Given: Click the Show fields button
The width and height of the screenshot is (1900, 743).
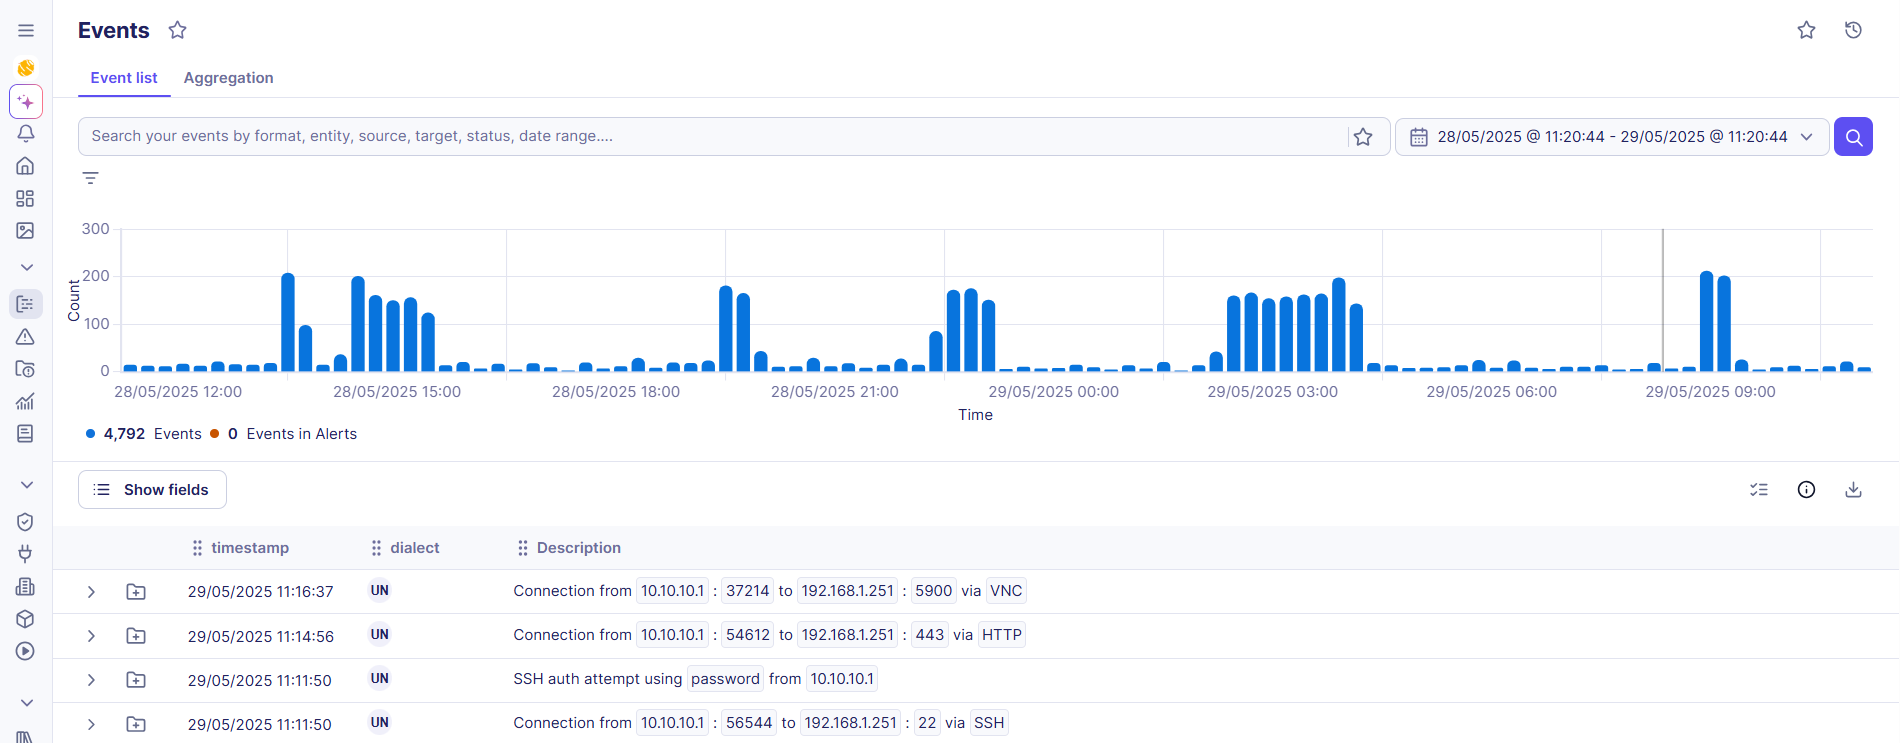Looking at the screenshot, I should [152, 490].
